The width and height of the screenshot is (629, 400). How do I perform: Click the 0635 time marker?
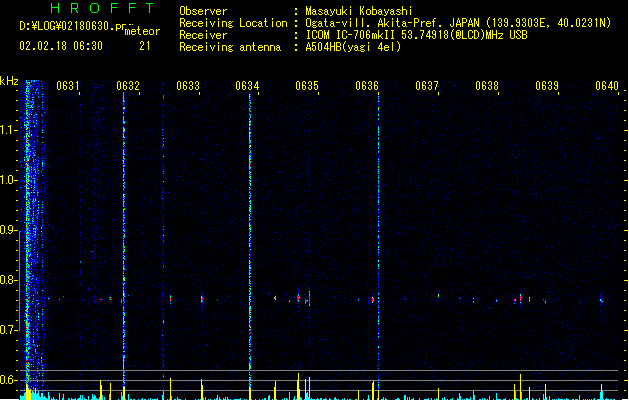click(307, 86)
